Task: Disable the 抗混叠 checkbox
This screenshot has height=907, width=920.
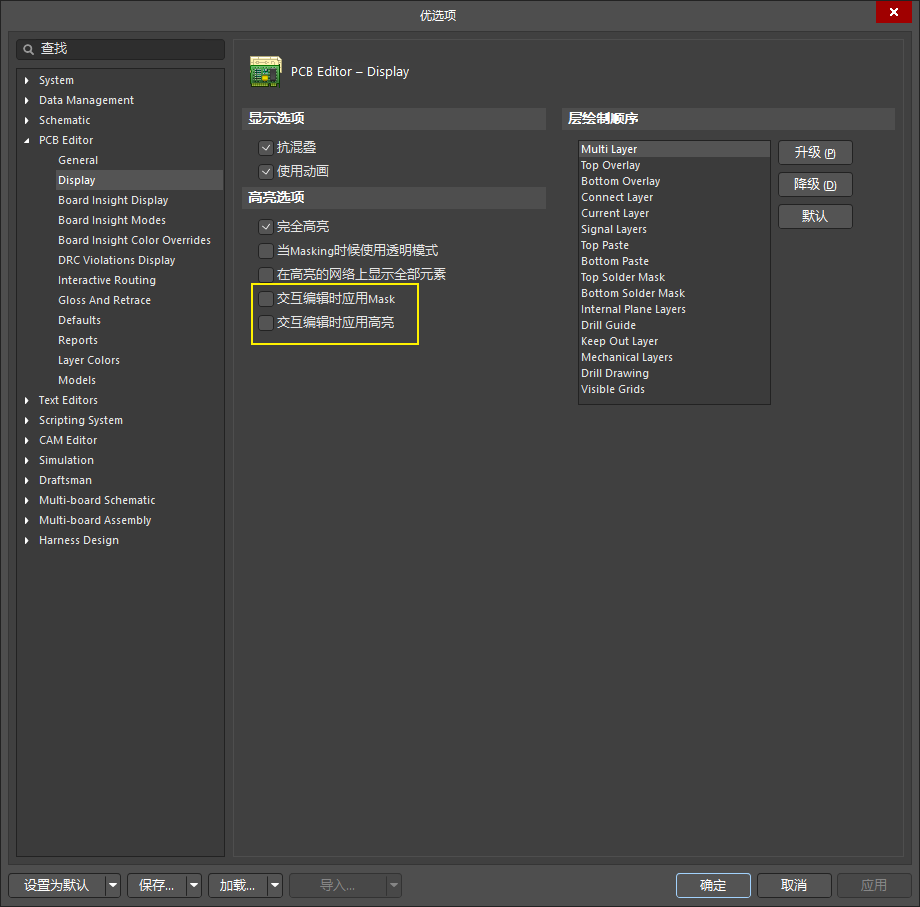Action: [266, 148]
